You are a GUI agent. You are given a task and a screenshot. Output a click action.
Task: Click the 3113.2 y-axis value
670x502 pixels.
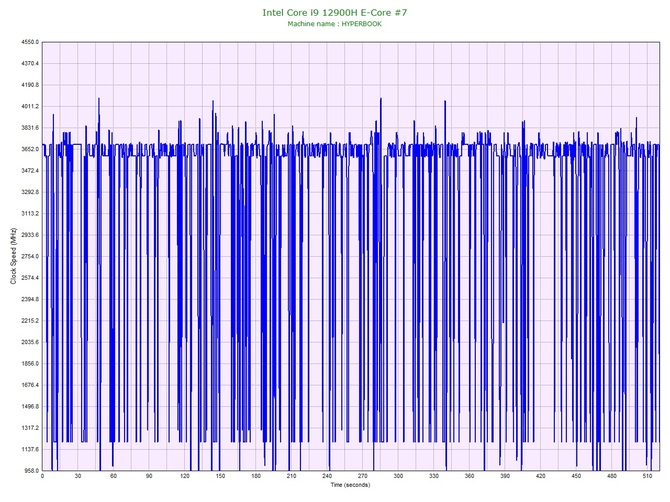coord(30,214)
